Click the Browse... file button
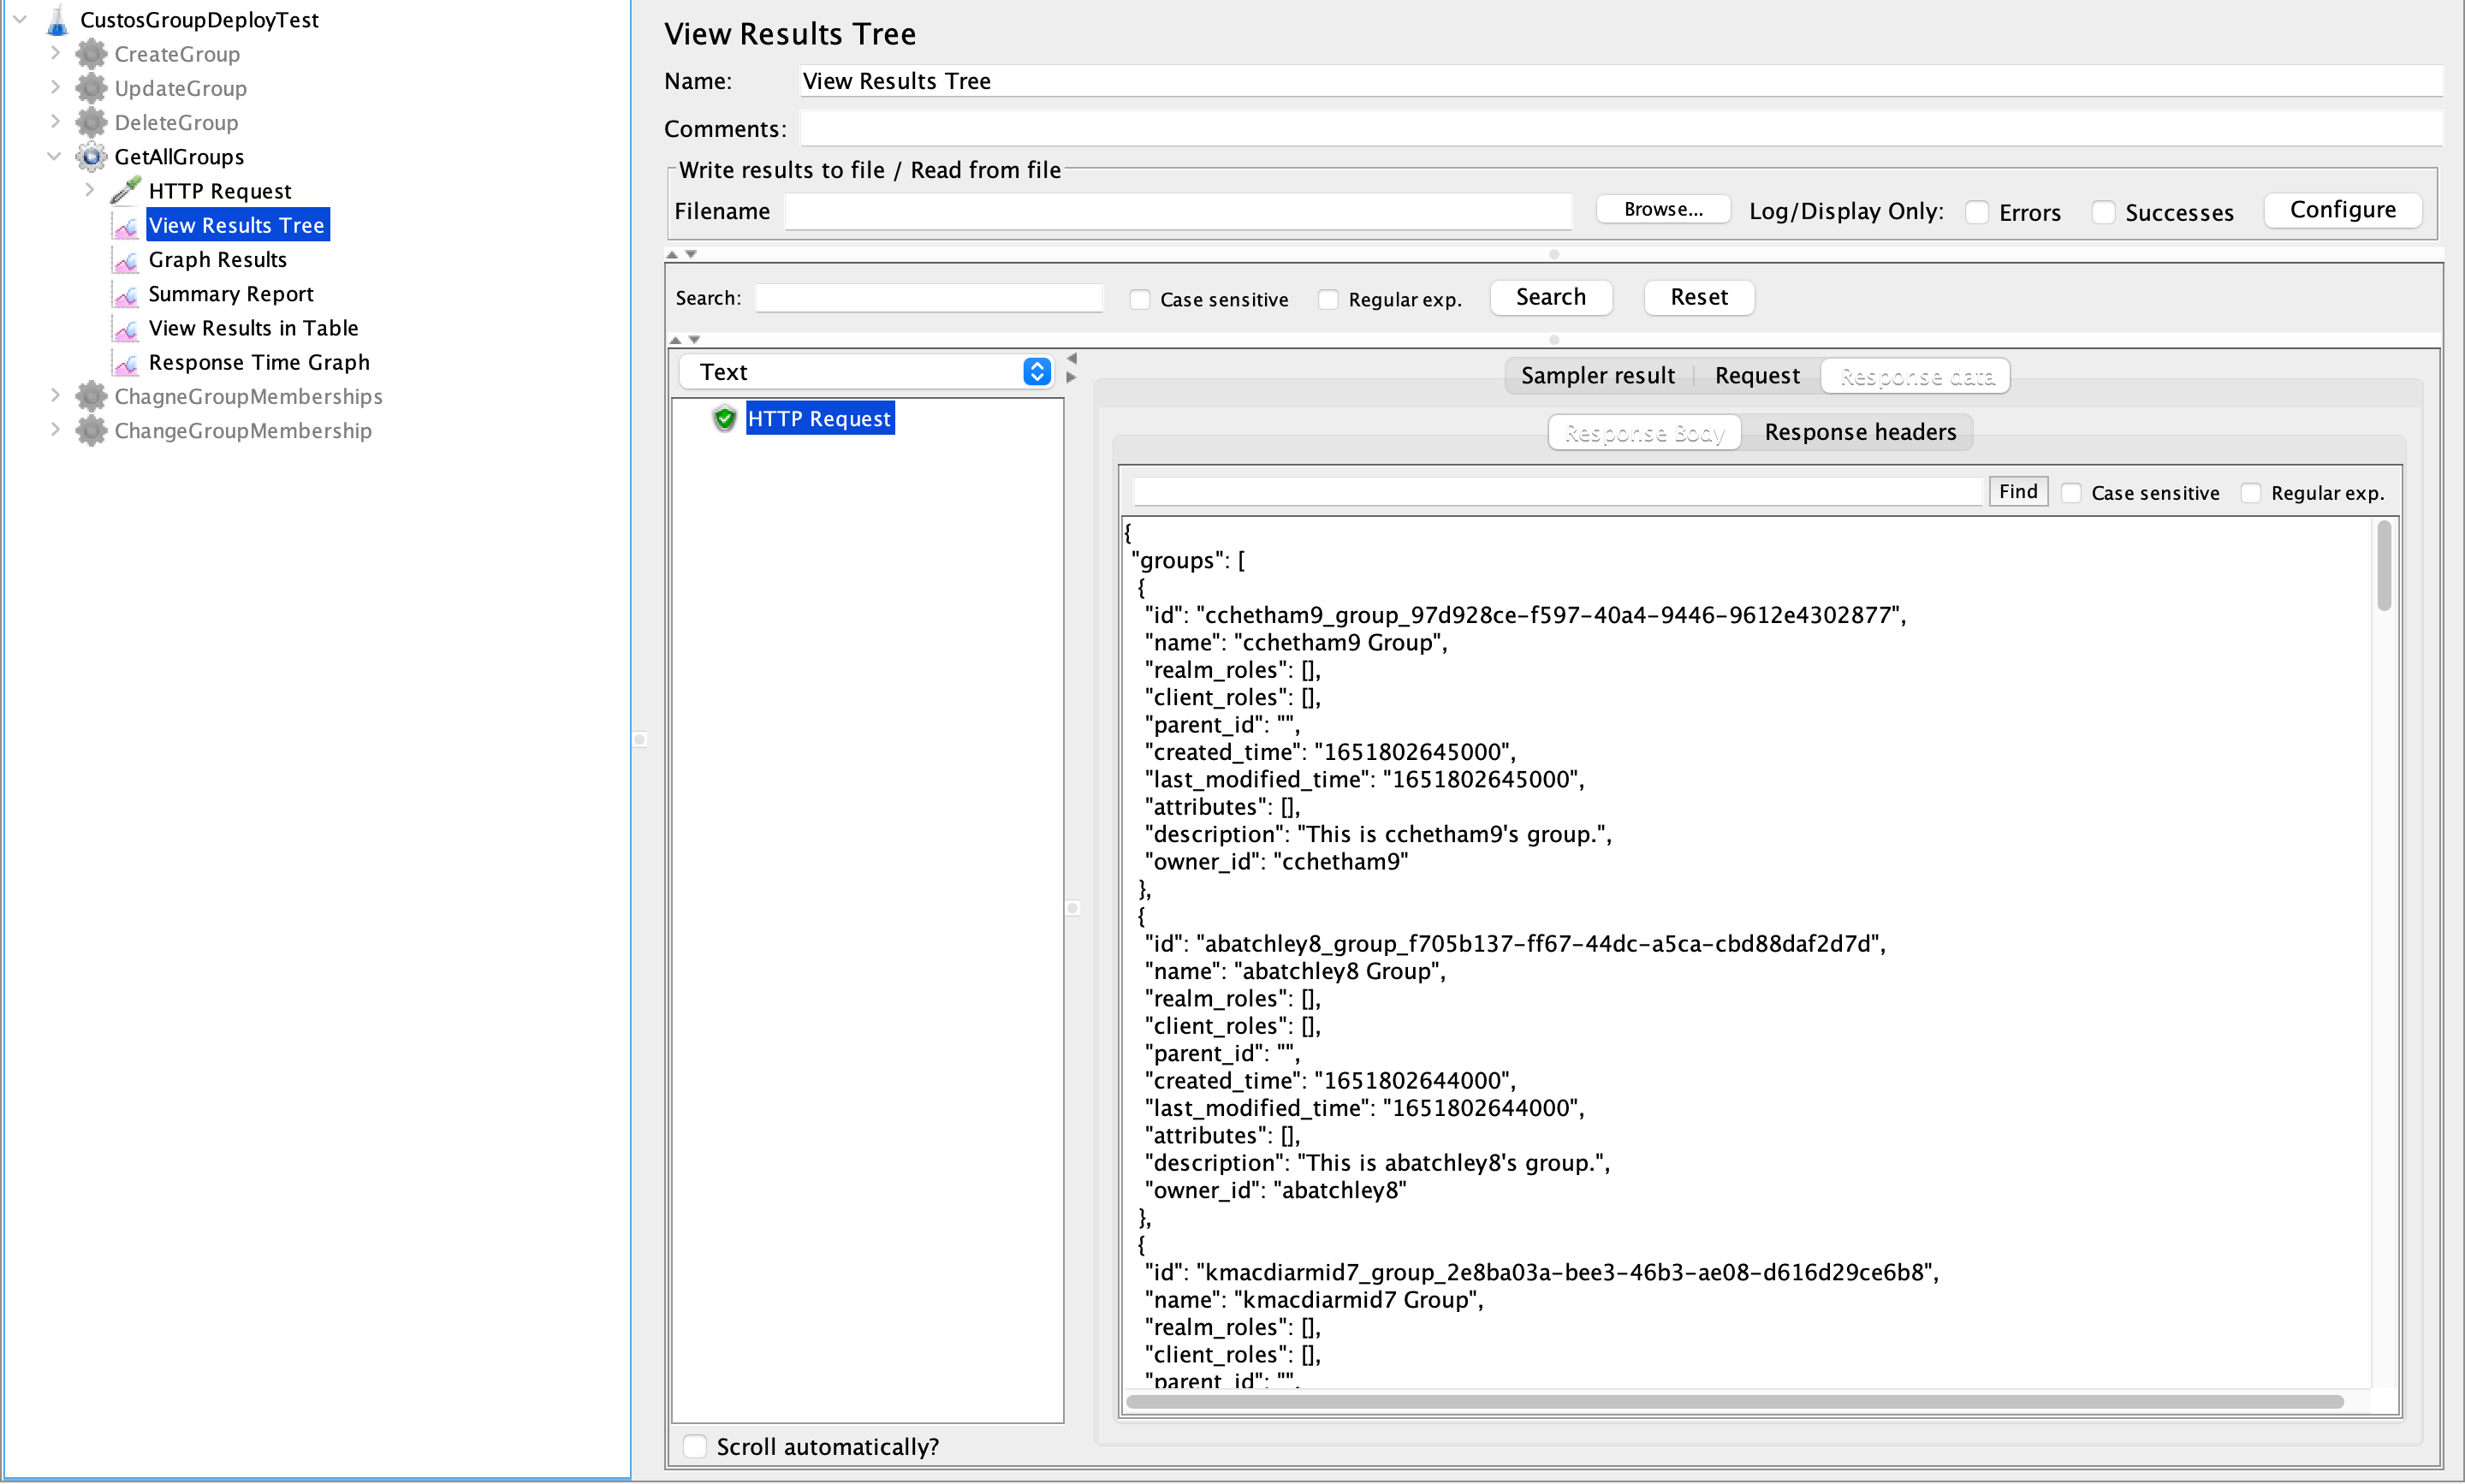 pyautogui.click(x=1663, y=210)
